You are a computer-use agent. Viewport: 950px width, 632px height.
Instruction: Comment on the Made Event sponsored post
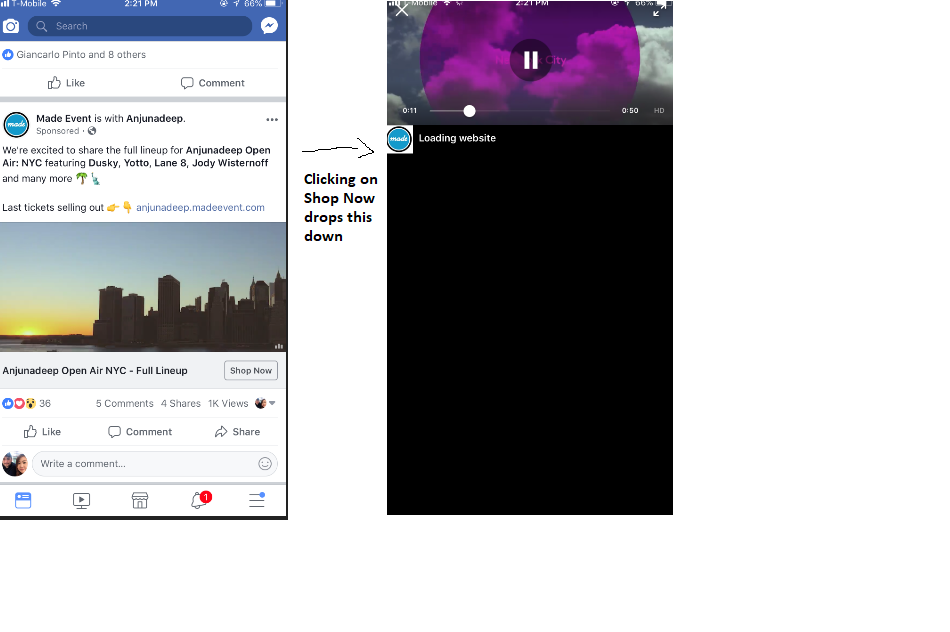point(140,431)
